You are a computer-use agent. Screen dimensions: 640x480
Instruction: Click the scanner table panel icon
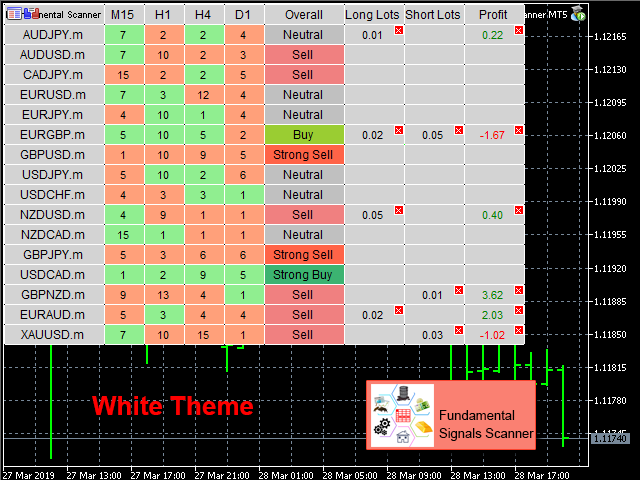pos(14,14)
